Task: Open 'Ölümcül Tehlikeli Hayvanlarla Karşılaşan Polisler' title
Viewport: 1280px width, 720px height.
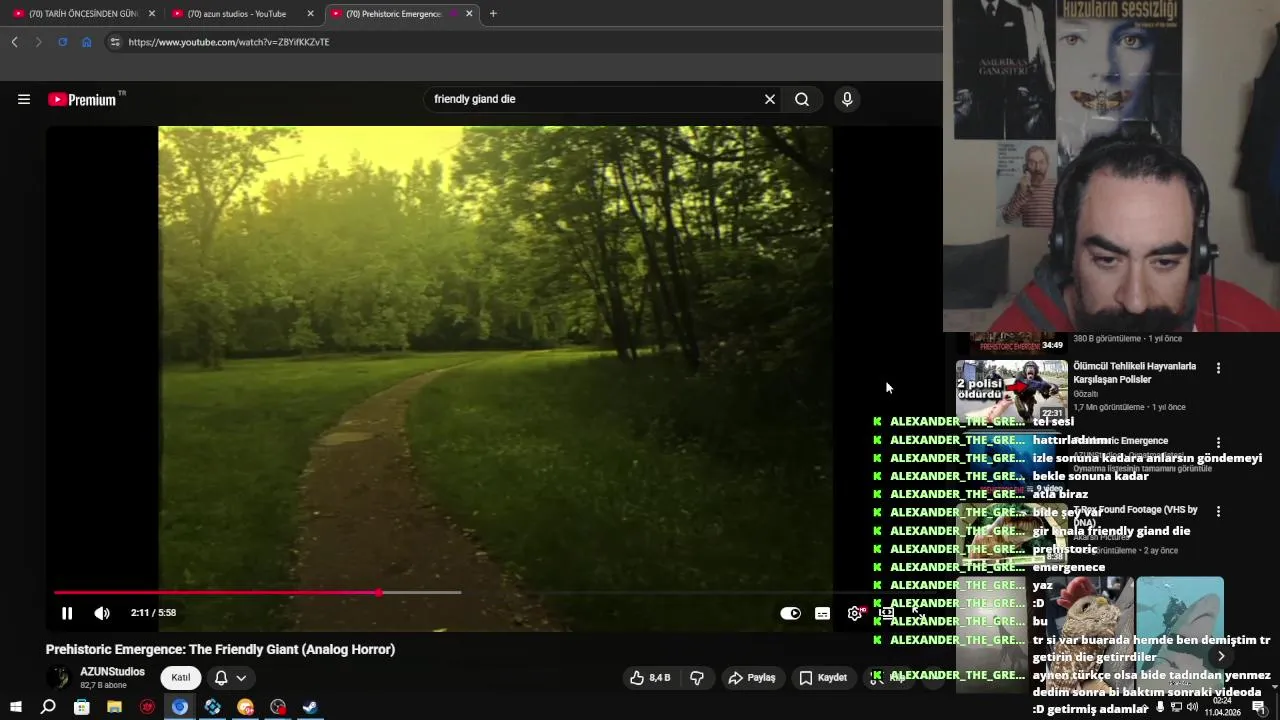Action: 1134,373
